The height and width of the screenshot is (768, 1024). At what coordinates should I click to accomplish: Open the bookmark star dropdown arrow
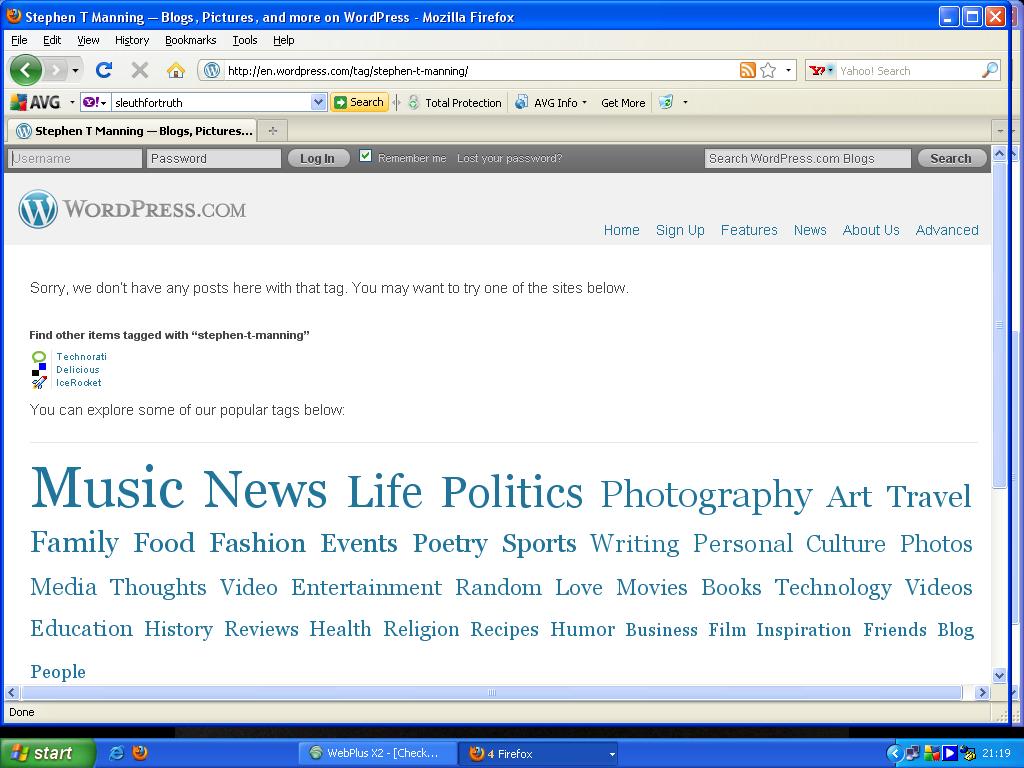pos(788,71)
